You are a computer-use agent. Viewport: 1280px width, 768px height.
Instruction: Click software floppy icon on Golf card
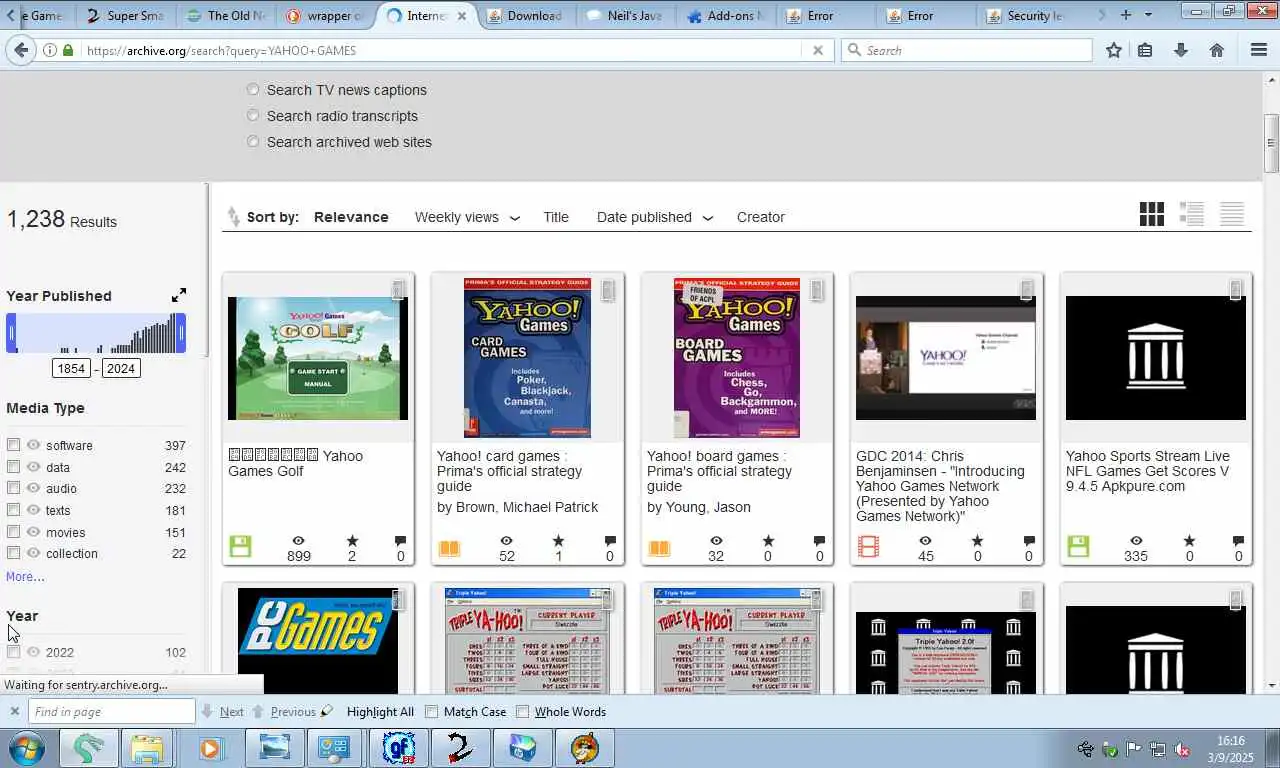(x=240, y=547)
